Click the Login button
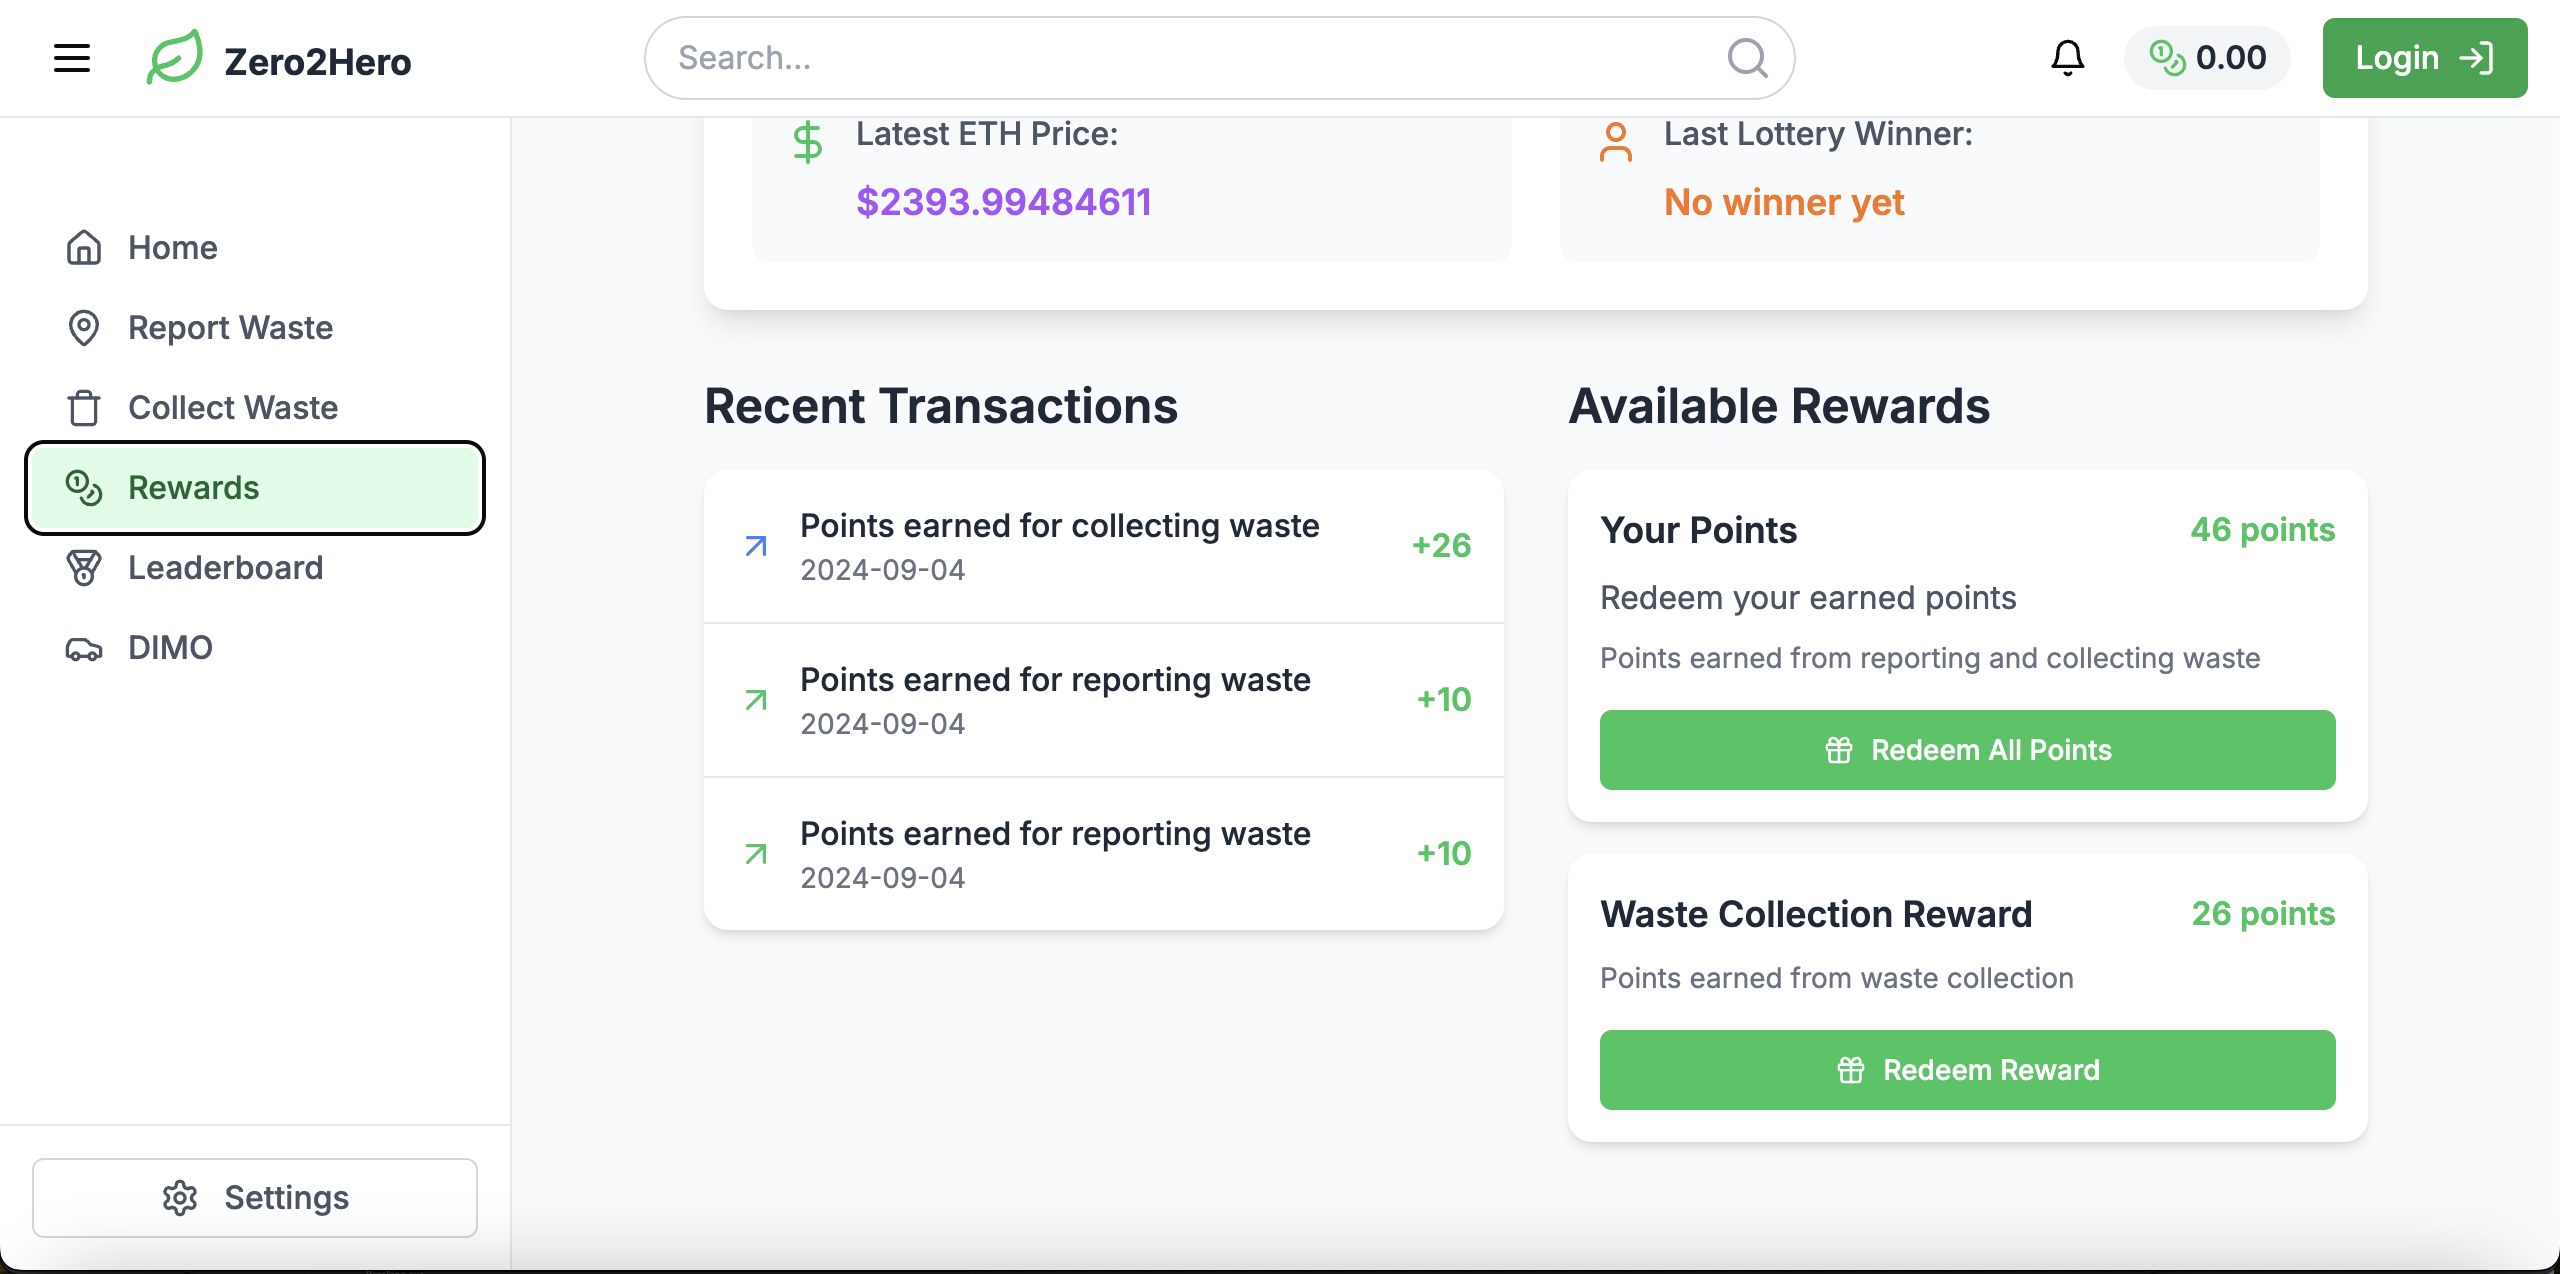 coord(2425,58)
